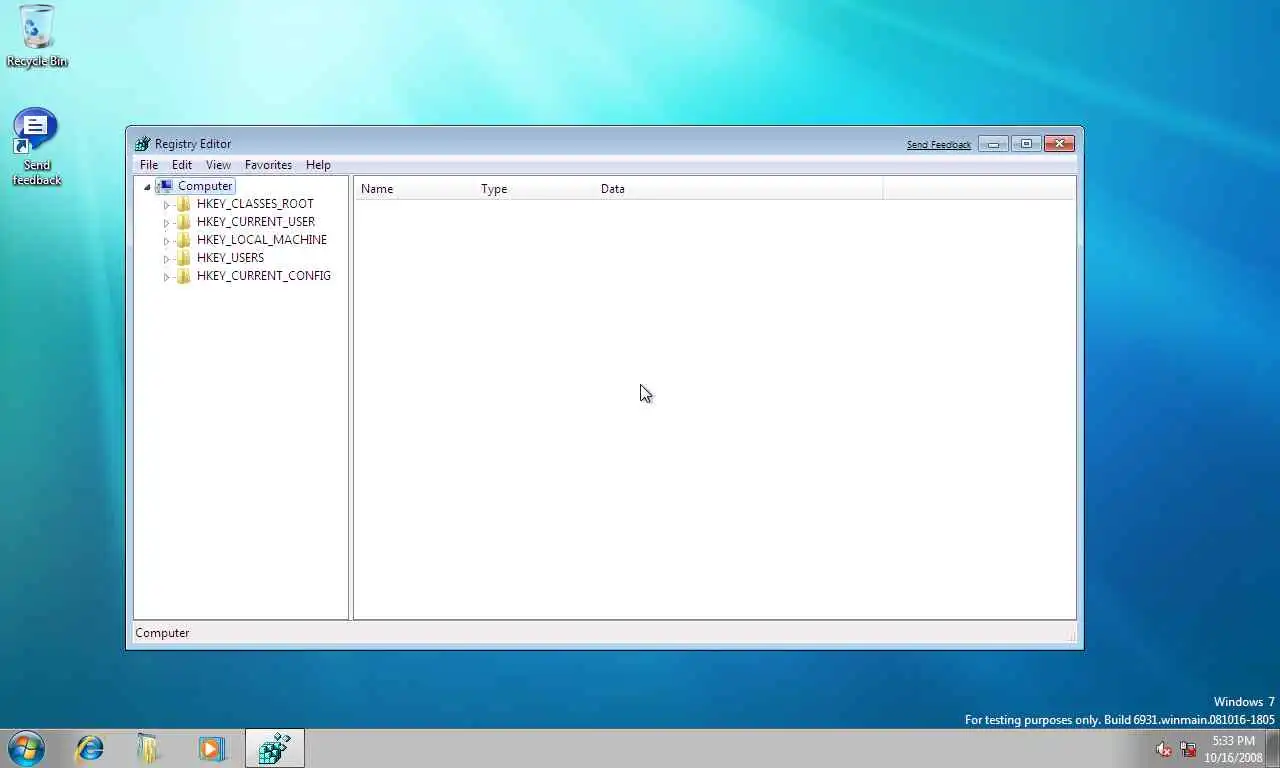Screen dimensions: 1280x768
Task: Open the Edit menu
Action: point(181,165)
